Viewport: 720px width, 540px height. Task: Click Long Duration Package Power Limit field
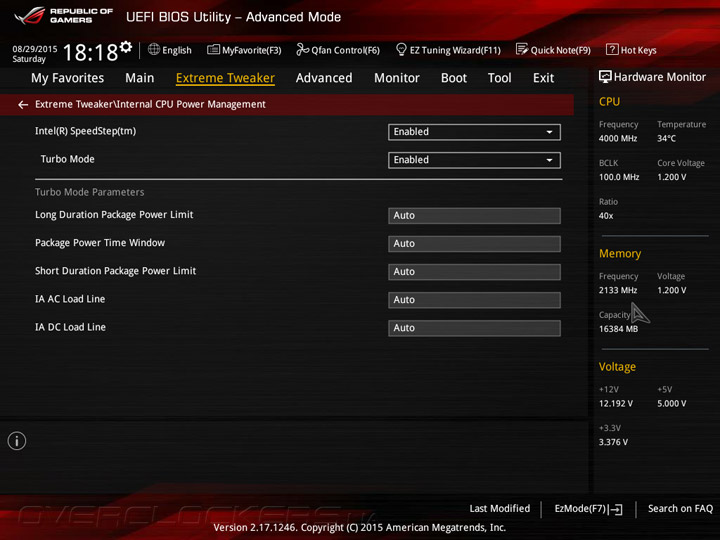tap(474, 216)
